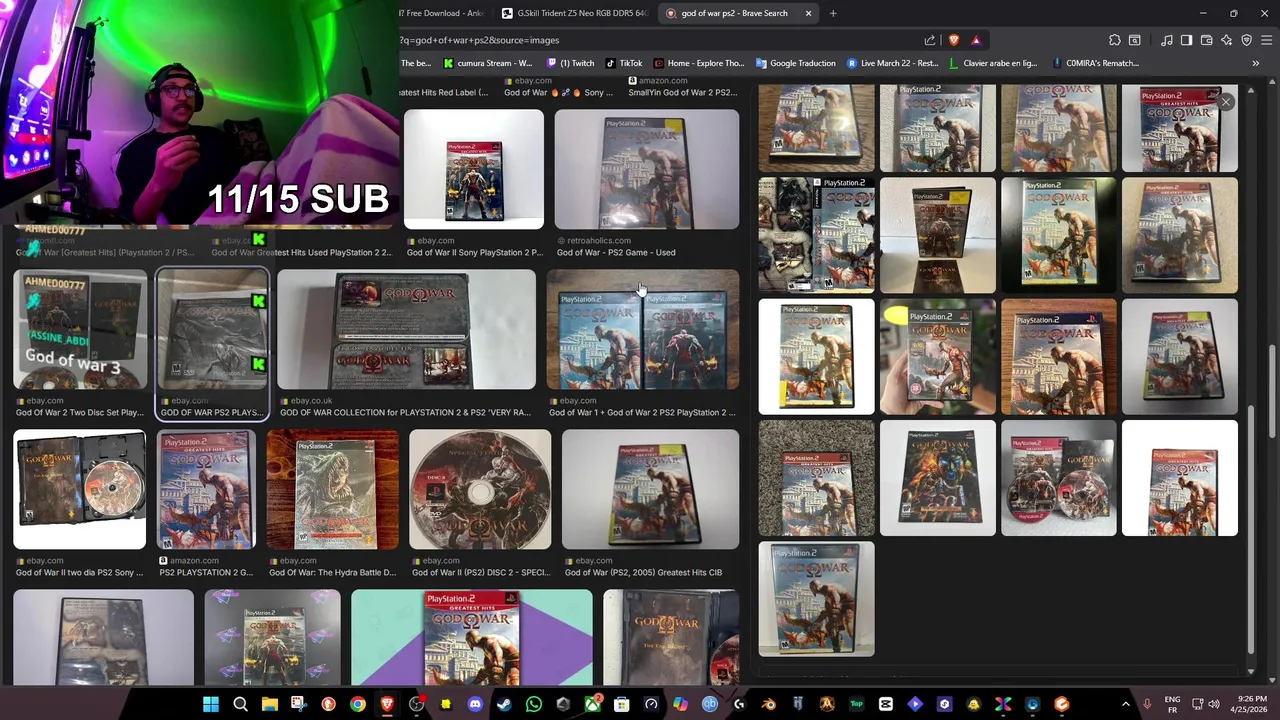Viewport: 1280px width, 720px height.
Task: Open the (1) Twitch bookmark
Action: pos(571,63)
